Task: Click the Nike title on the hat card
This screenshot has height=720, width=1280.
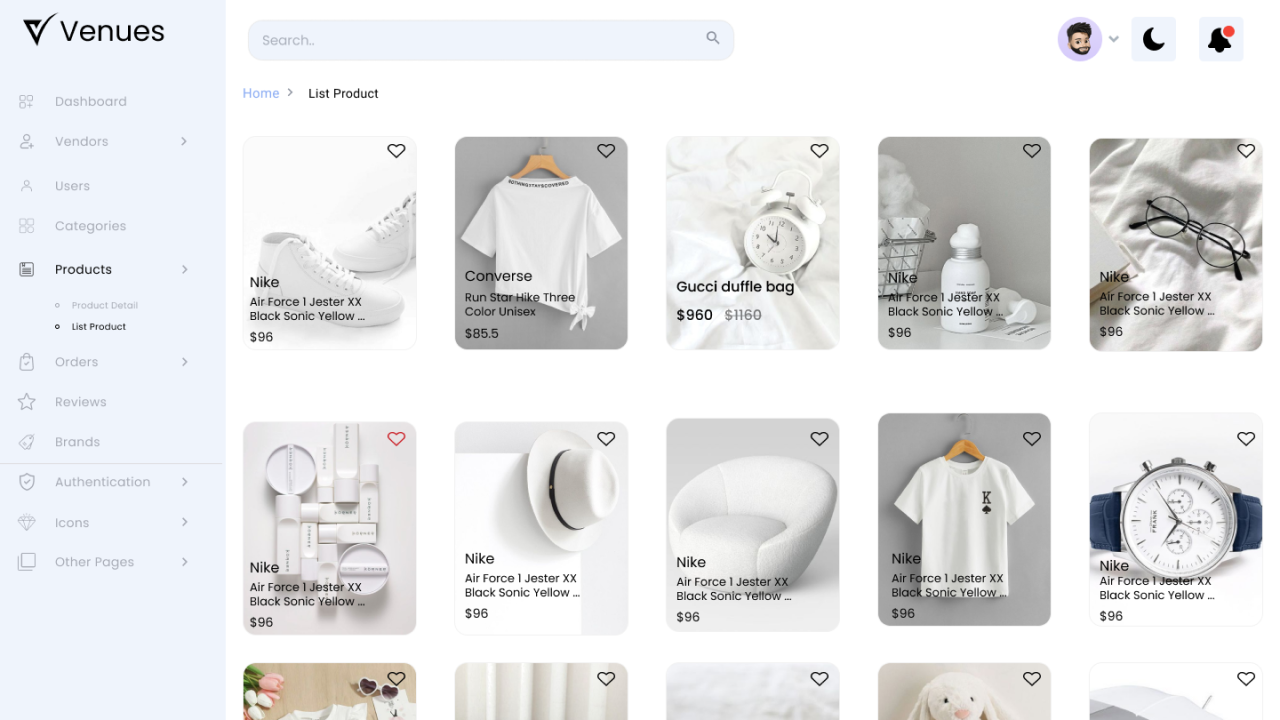Action: (480, 558)
